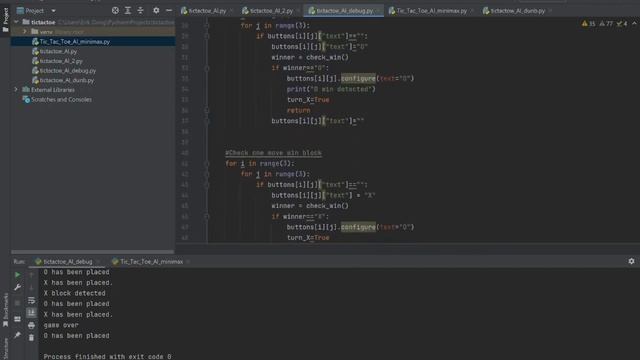Click Up the Stack Trace arrow
This screenshot has width=640, height=360.
31,275
